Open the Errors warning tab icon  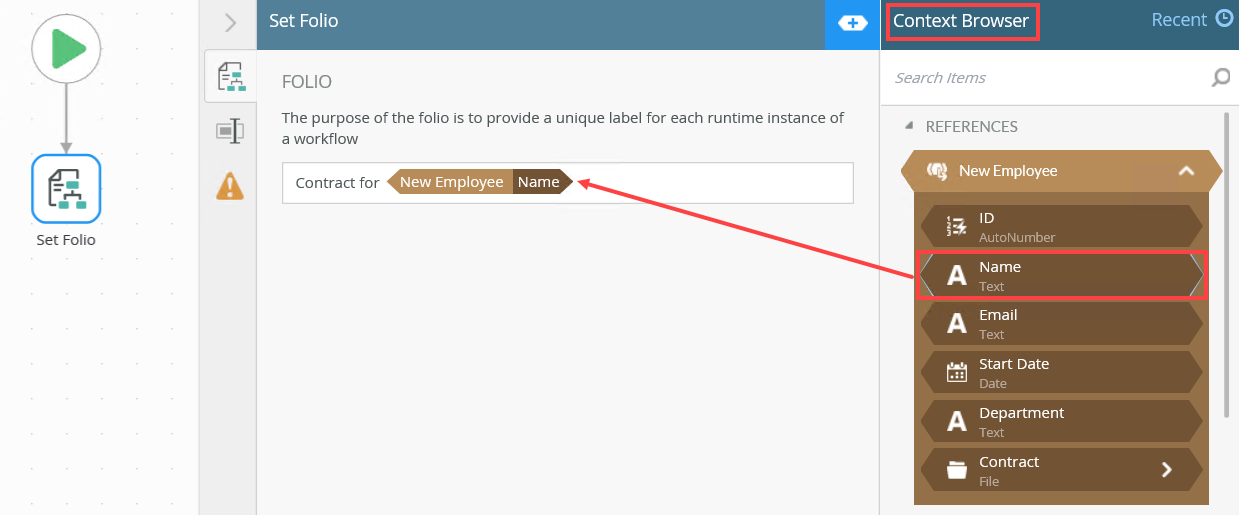tap(231, 185)
